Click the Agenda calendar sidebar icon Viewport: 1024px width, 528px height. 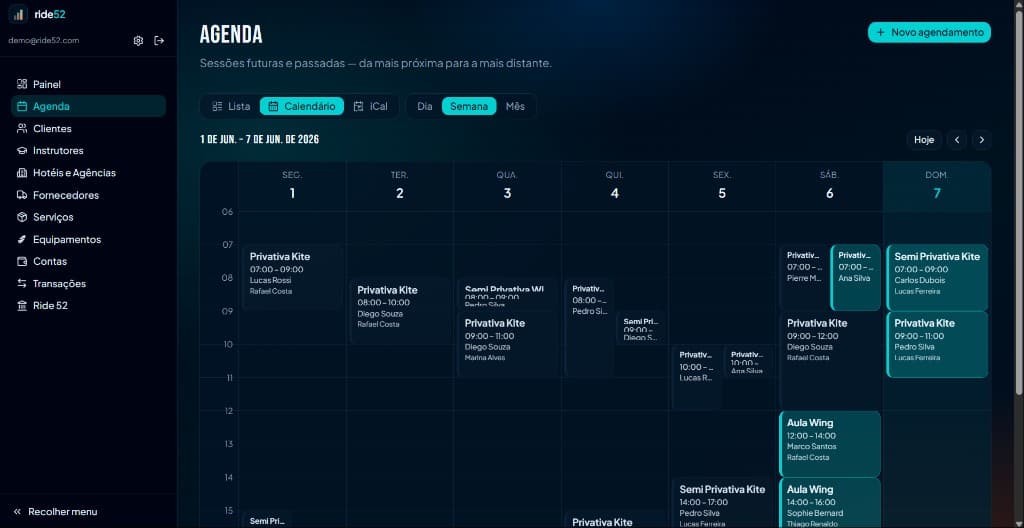point(22,107)
